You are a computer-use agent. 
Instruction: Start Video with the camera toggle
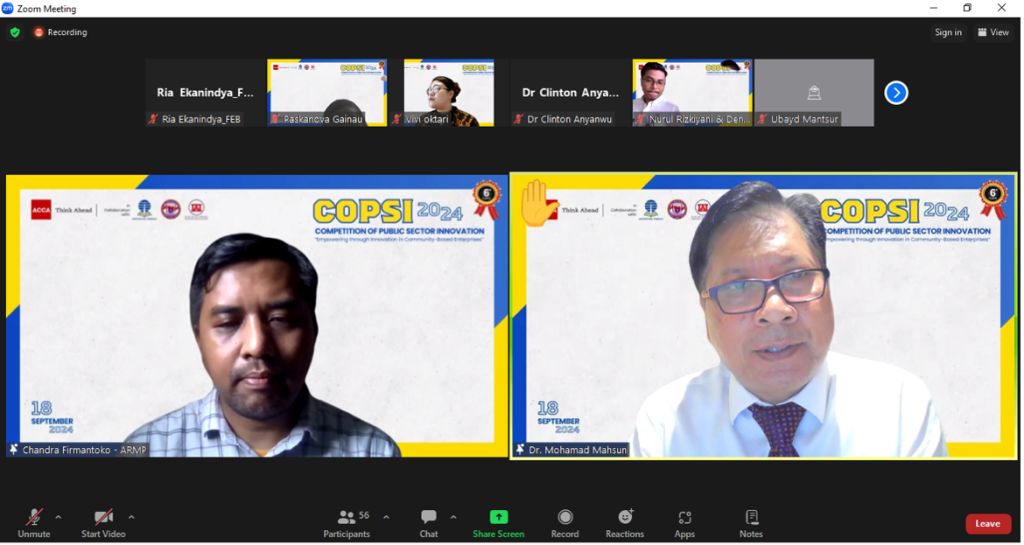tap(103, 518)
